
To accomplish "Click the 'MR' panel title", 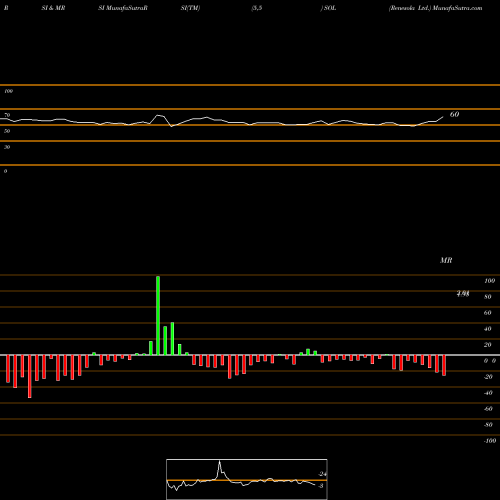I will 446,260.
